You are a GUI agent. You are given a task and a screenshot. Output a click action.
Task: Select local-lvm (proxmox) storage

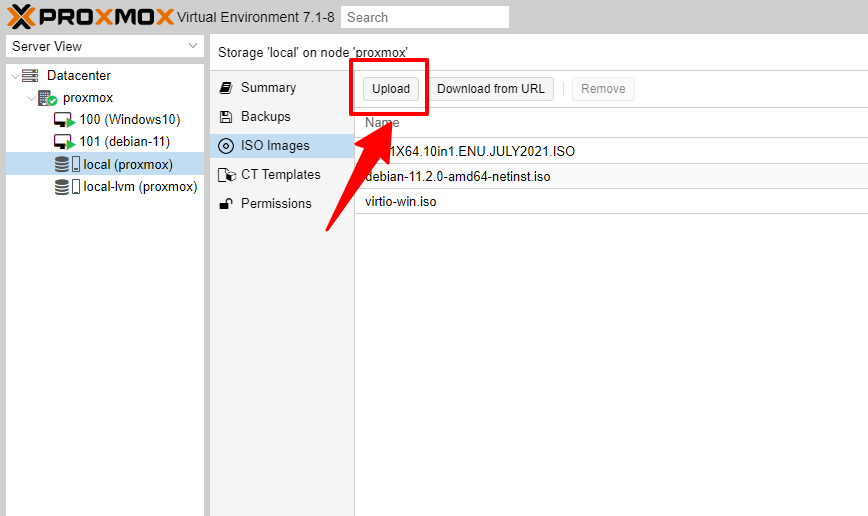click(x=140, y=187)
